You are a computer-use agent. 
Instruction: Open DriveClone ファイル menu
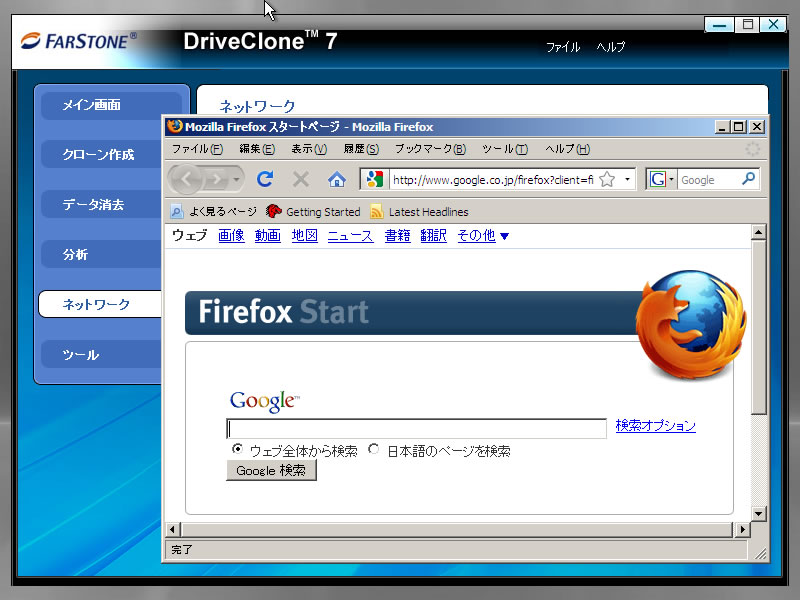(563, 47)
